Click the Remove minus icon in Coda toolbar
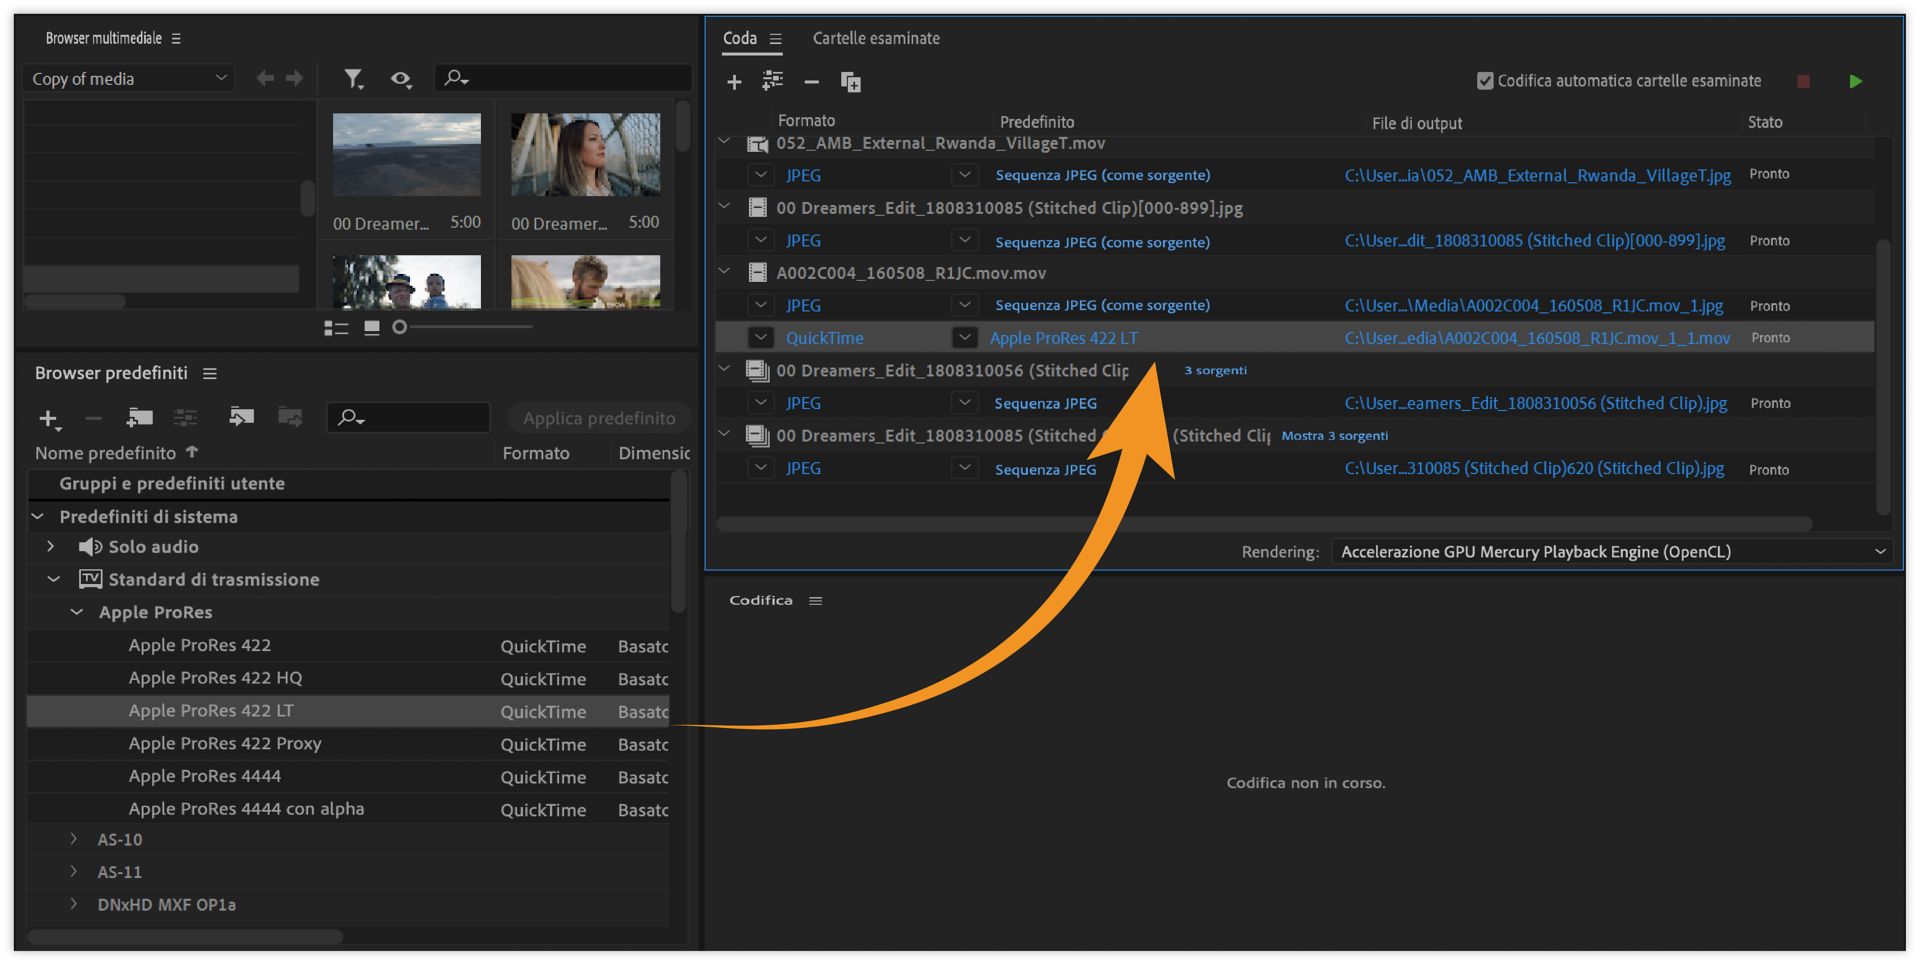Screen dimensions: 1920x966 coord(812,82)
